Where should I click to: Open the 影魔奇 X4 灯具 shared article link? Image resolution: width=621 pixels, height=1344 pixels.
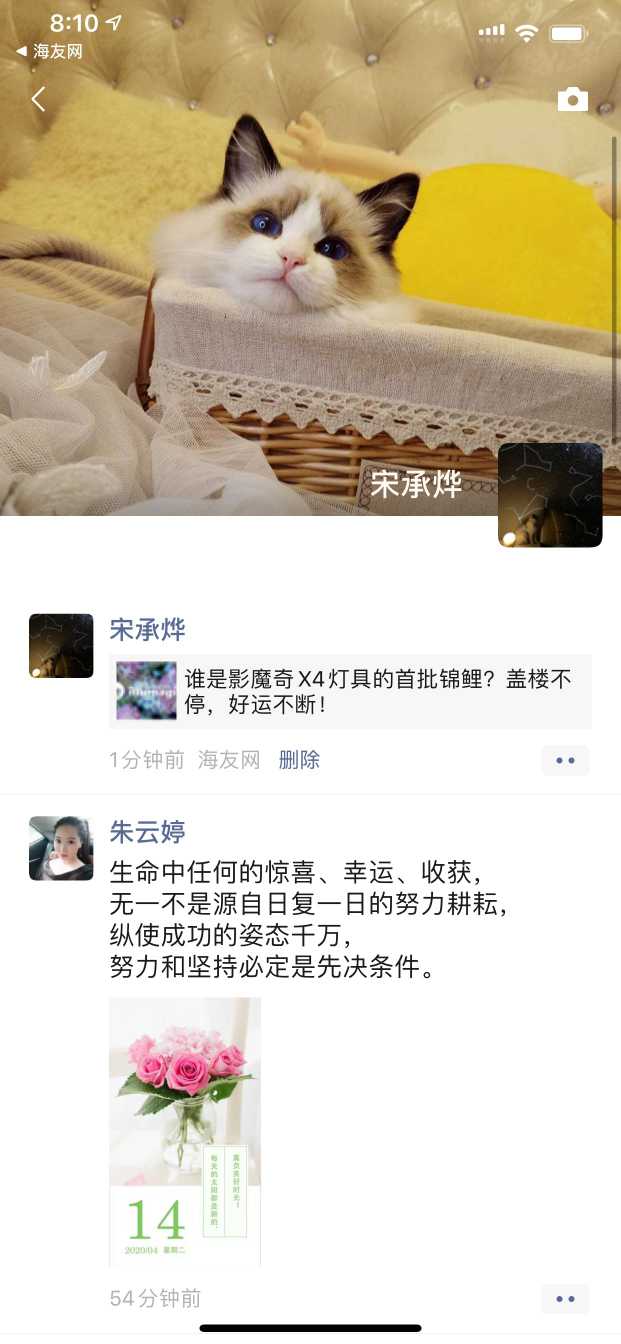350,691
